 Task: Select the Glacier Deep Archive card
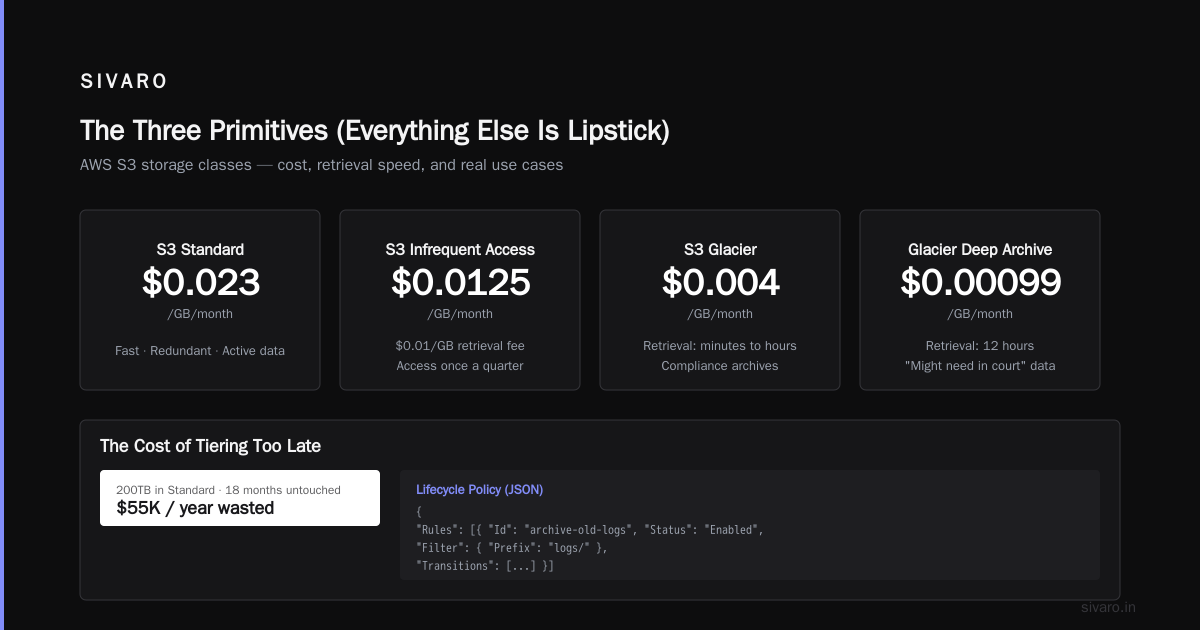(980, 300)
